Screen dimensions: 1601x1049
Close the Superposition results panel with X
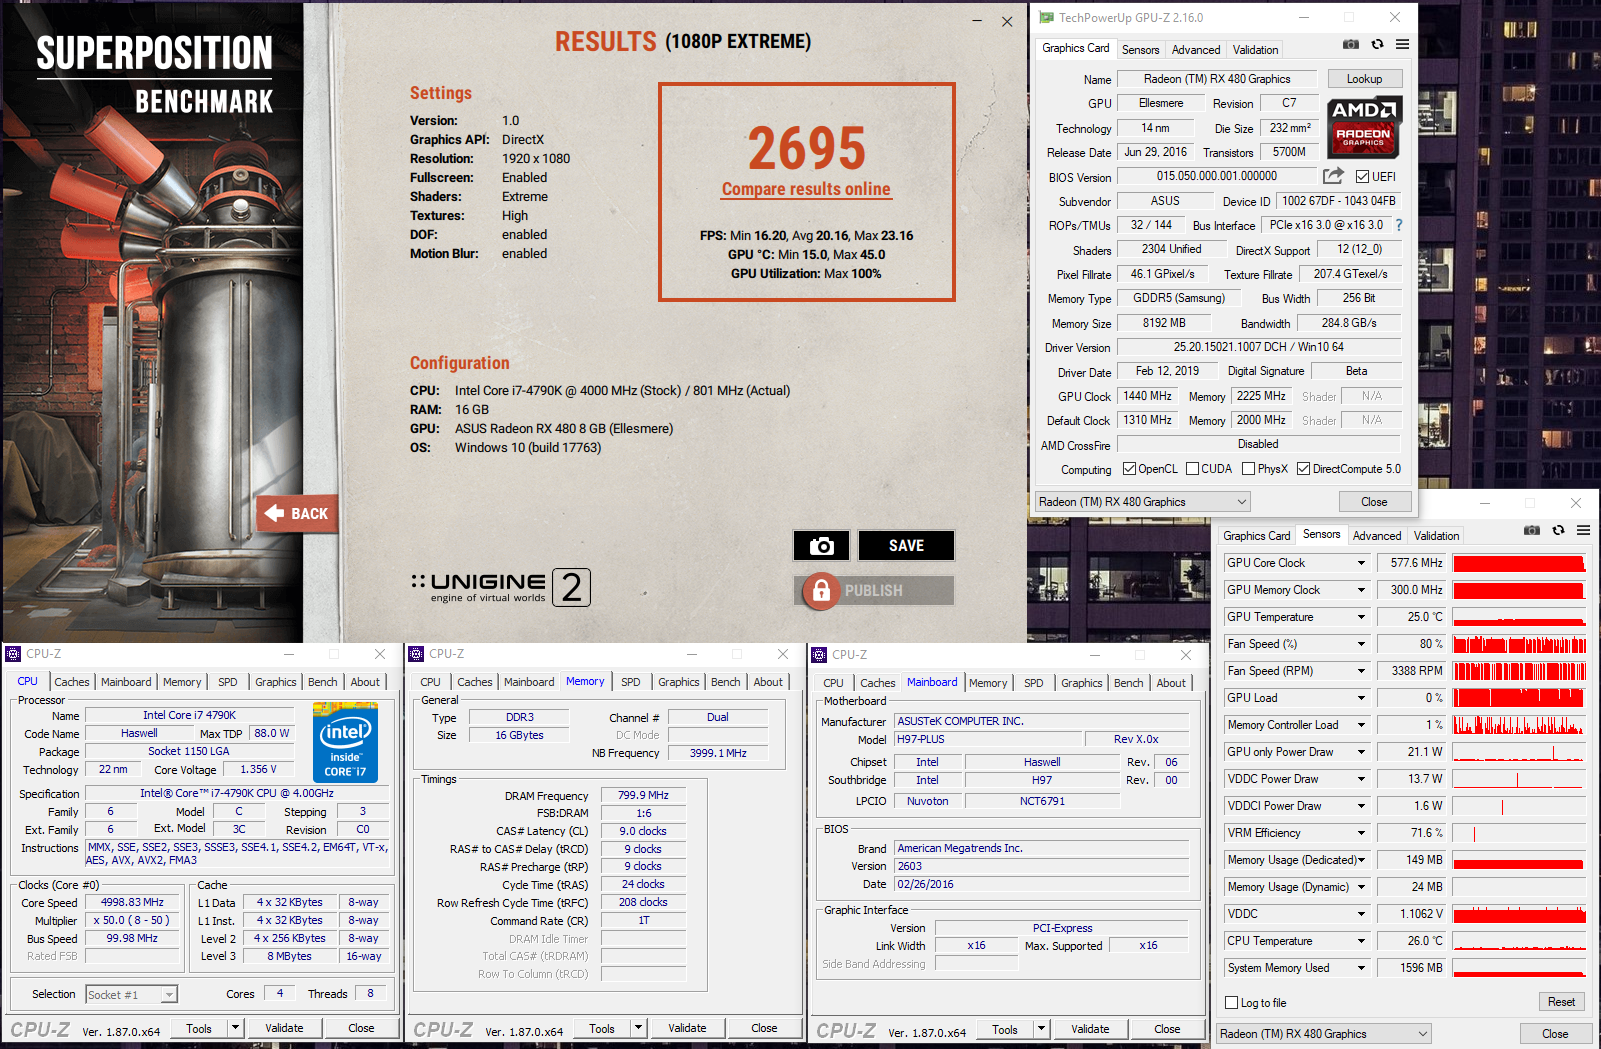[x=1007, y=22]
